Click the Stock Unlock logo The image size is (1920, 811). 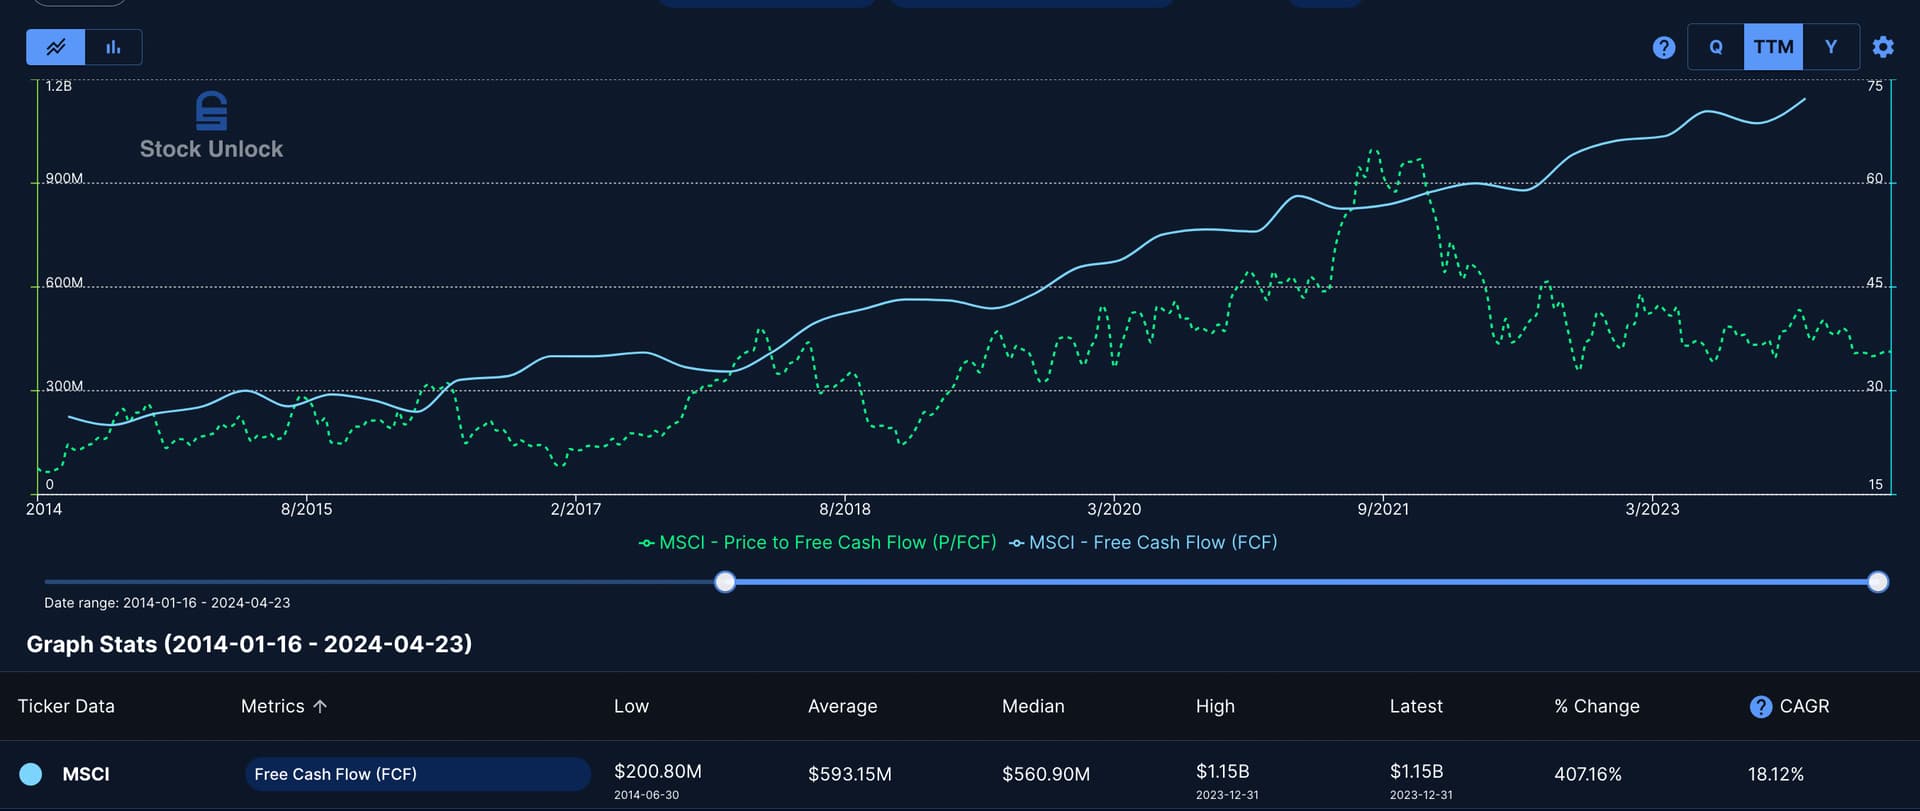(x=211, y=126)
